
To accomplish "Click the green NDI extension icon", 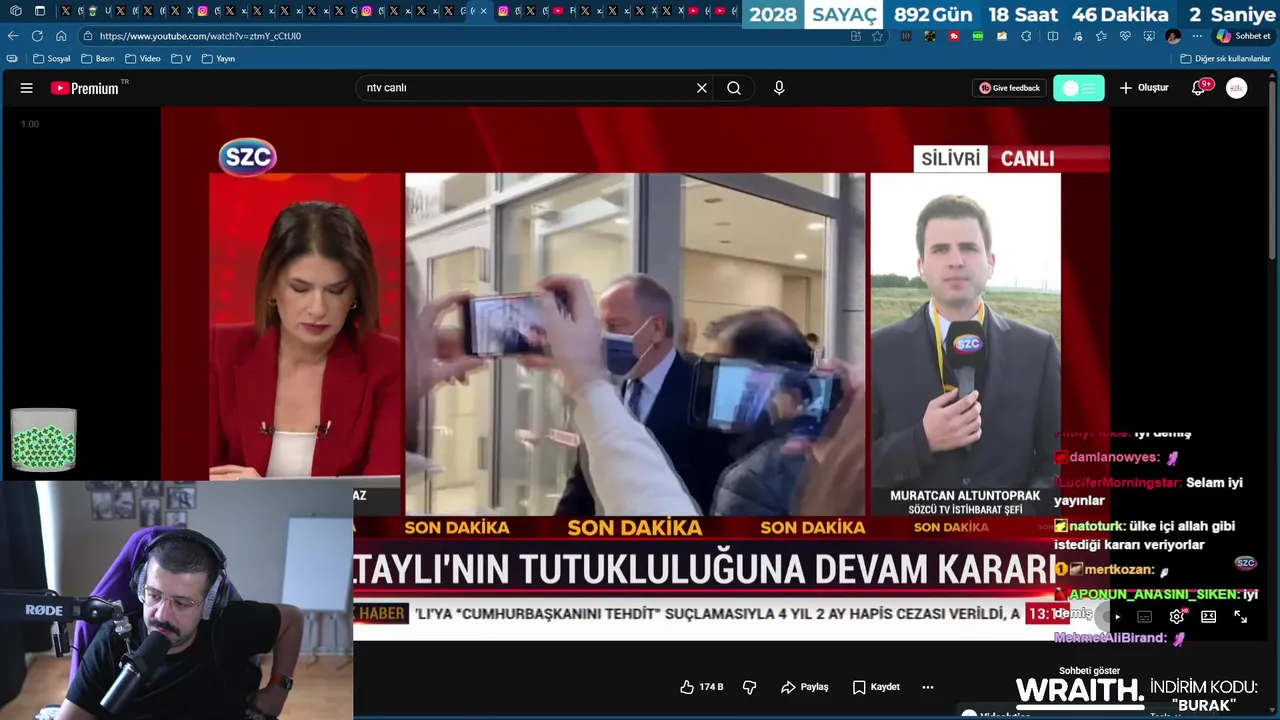I will pyautogui.click(x=978, y=36).
